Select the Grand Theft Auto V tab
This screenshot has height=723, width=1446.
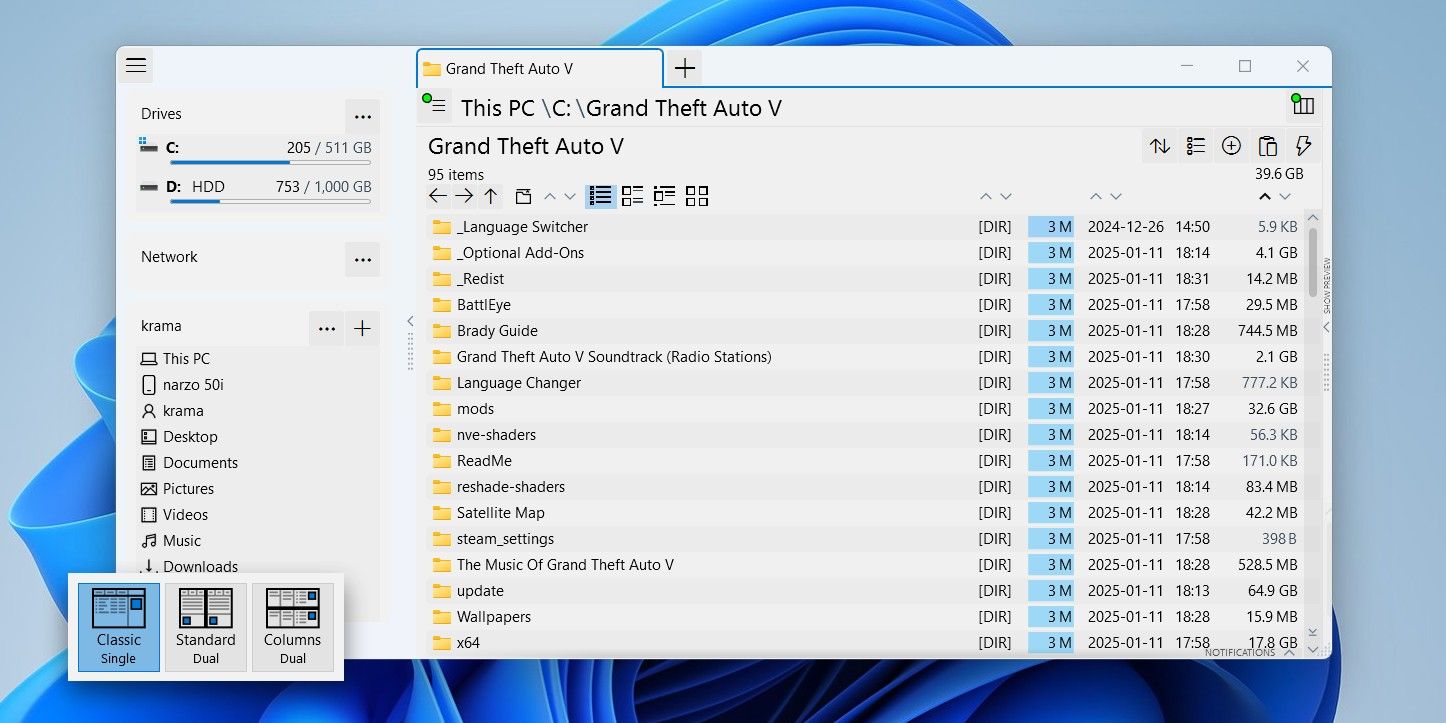point(540,69)
